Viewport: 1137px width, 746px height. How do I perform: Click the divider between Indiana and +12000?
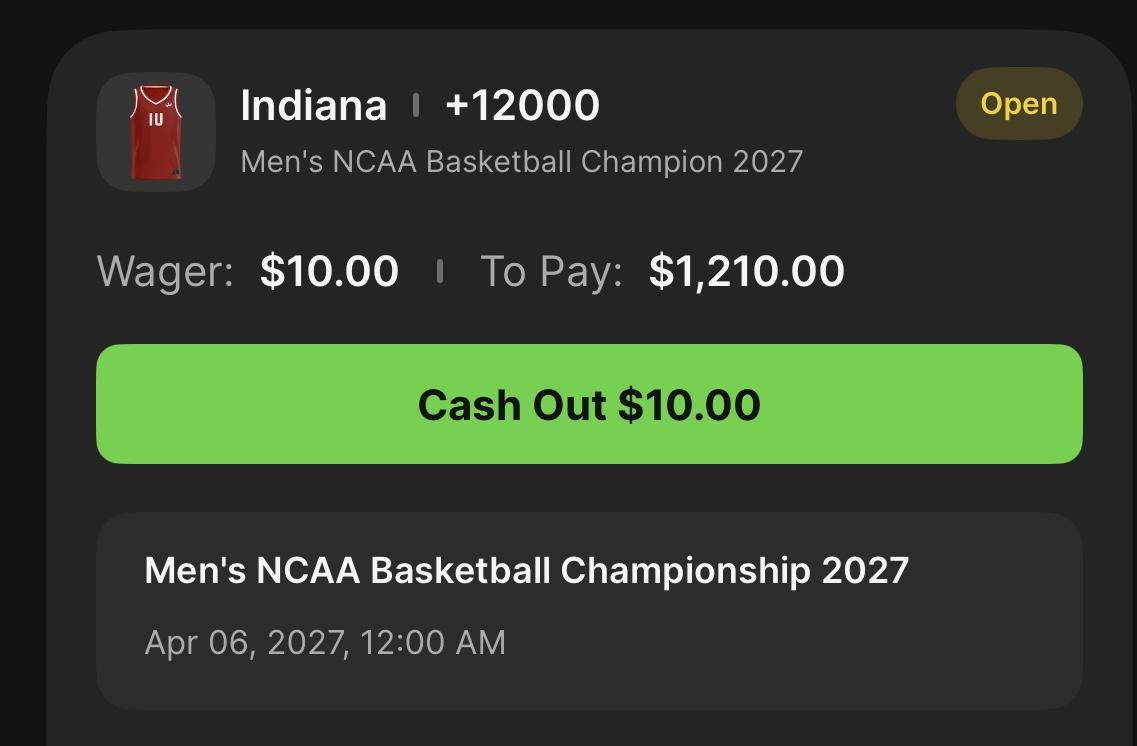point(415,105)
